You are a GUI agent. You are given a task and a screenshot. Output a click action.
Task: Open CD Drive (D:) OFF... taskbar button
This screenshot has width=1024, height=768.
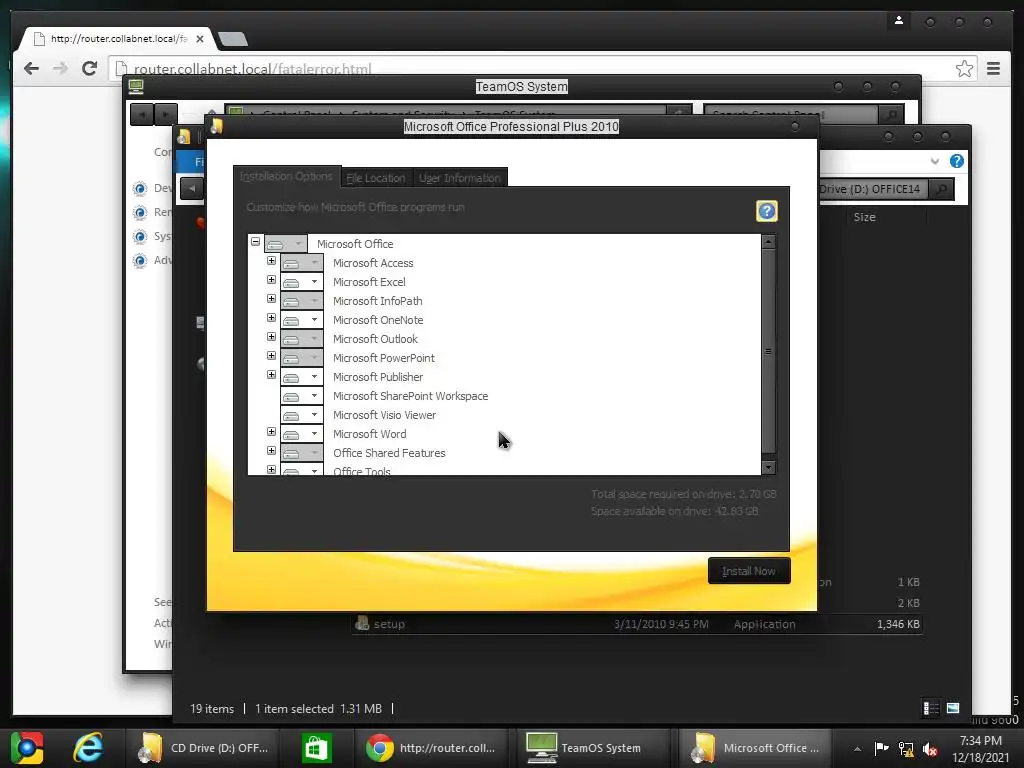(x=204, y=748)
